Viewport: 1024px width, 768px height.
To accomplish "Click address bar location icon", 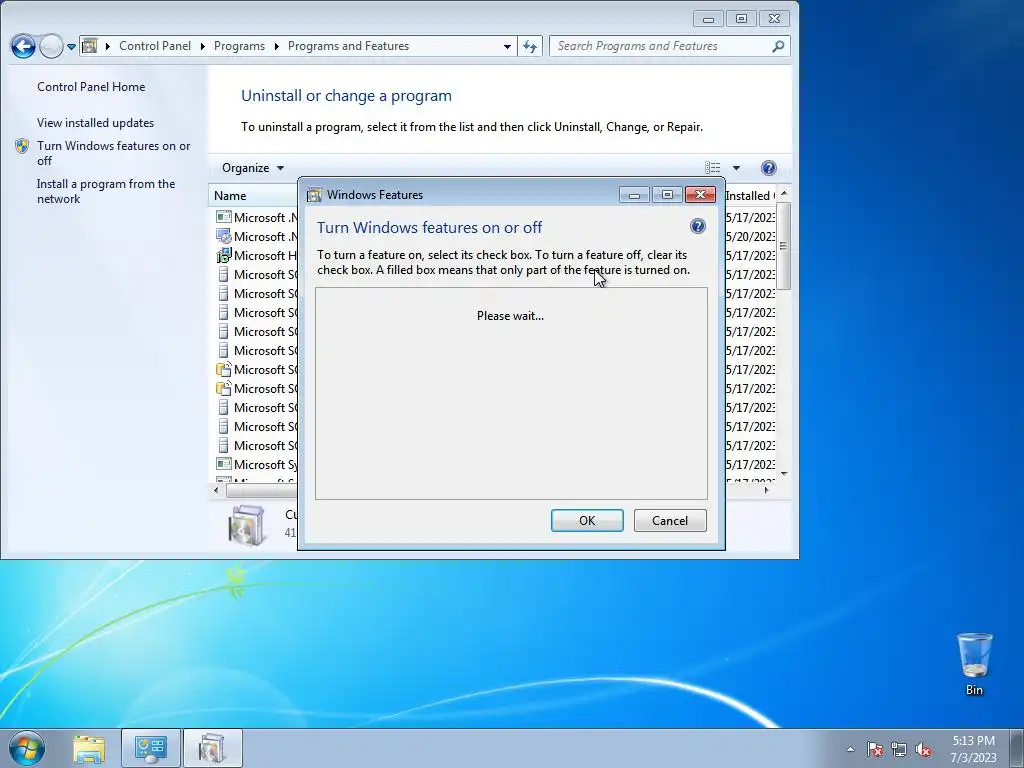I will [90, 46].
